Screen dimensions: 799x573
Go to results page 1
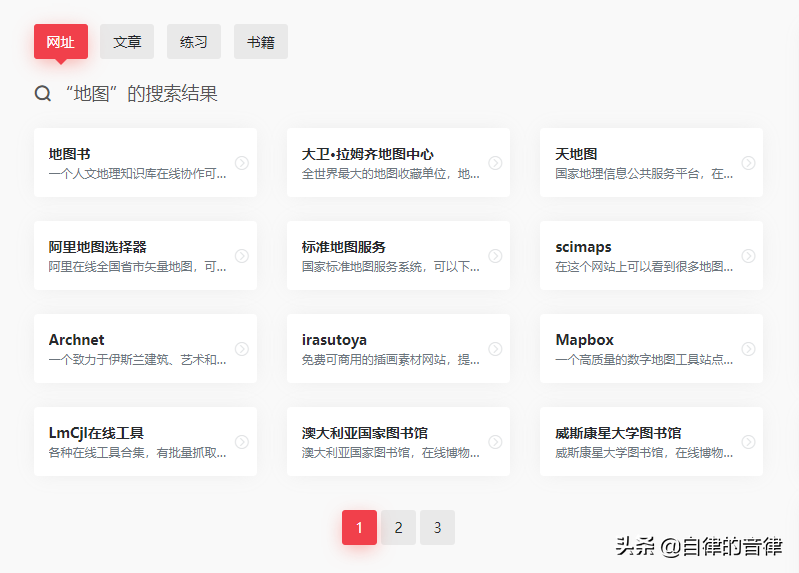coord(359,528)
